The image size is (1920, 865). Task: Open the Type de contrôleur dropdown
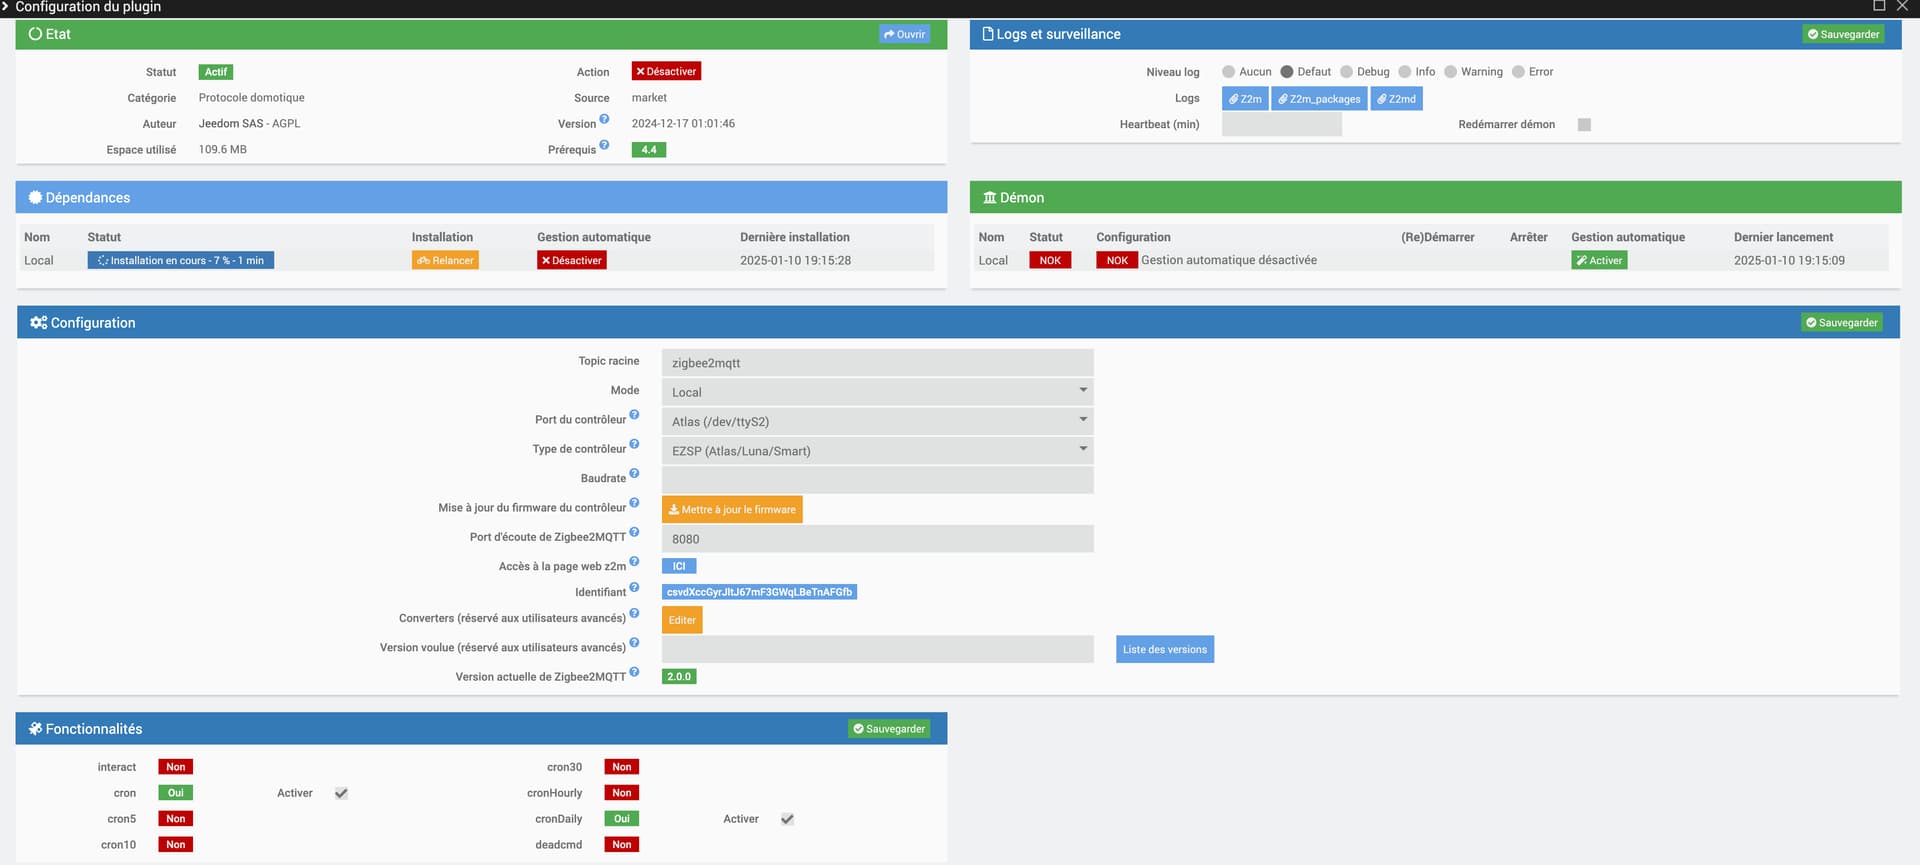(877, 451)
